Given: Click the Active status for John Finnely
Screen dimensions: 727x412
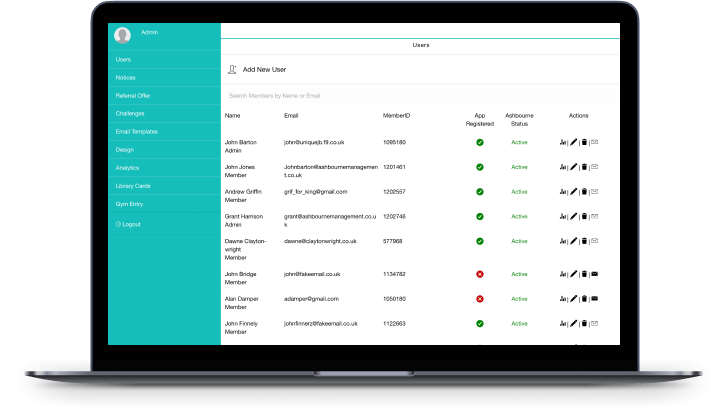Looking at the screenshot, I should click(x=519, y=323).
